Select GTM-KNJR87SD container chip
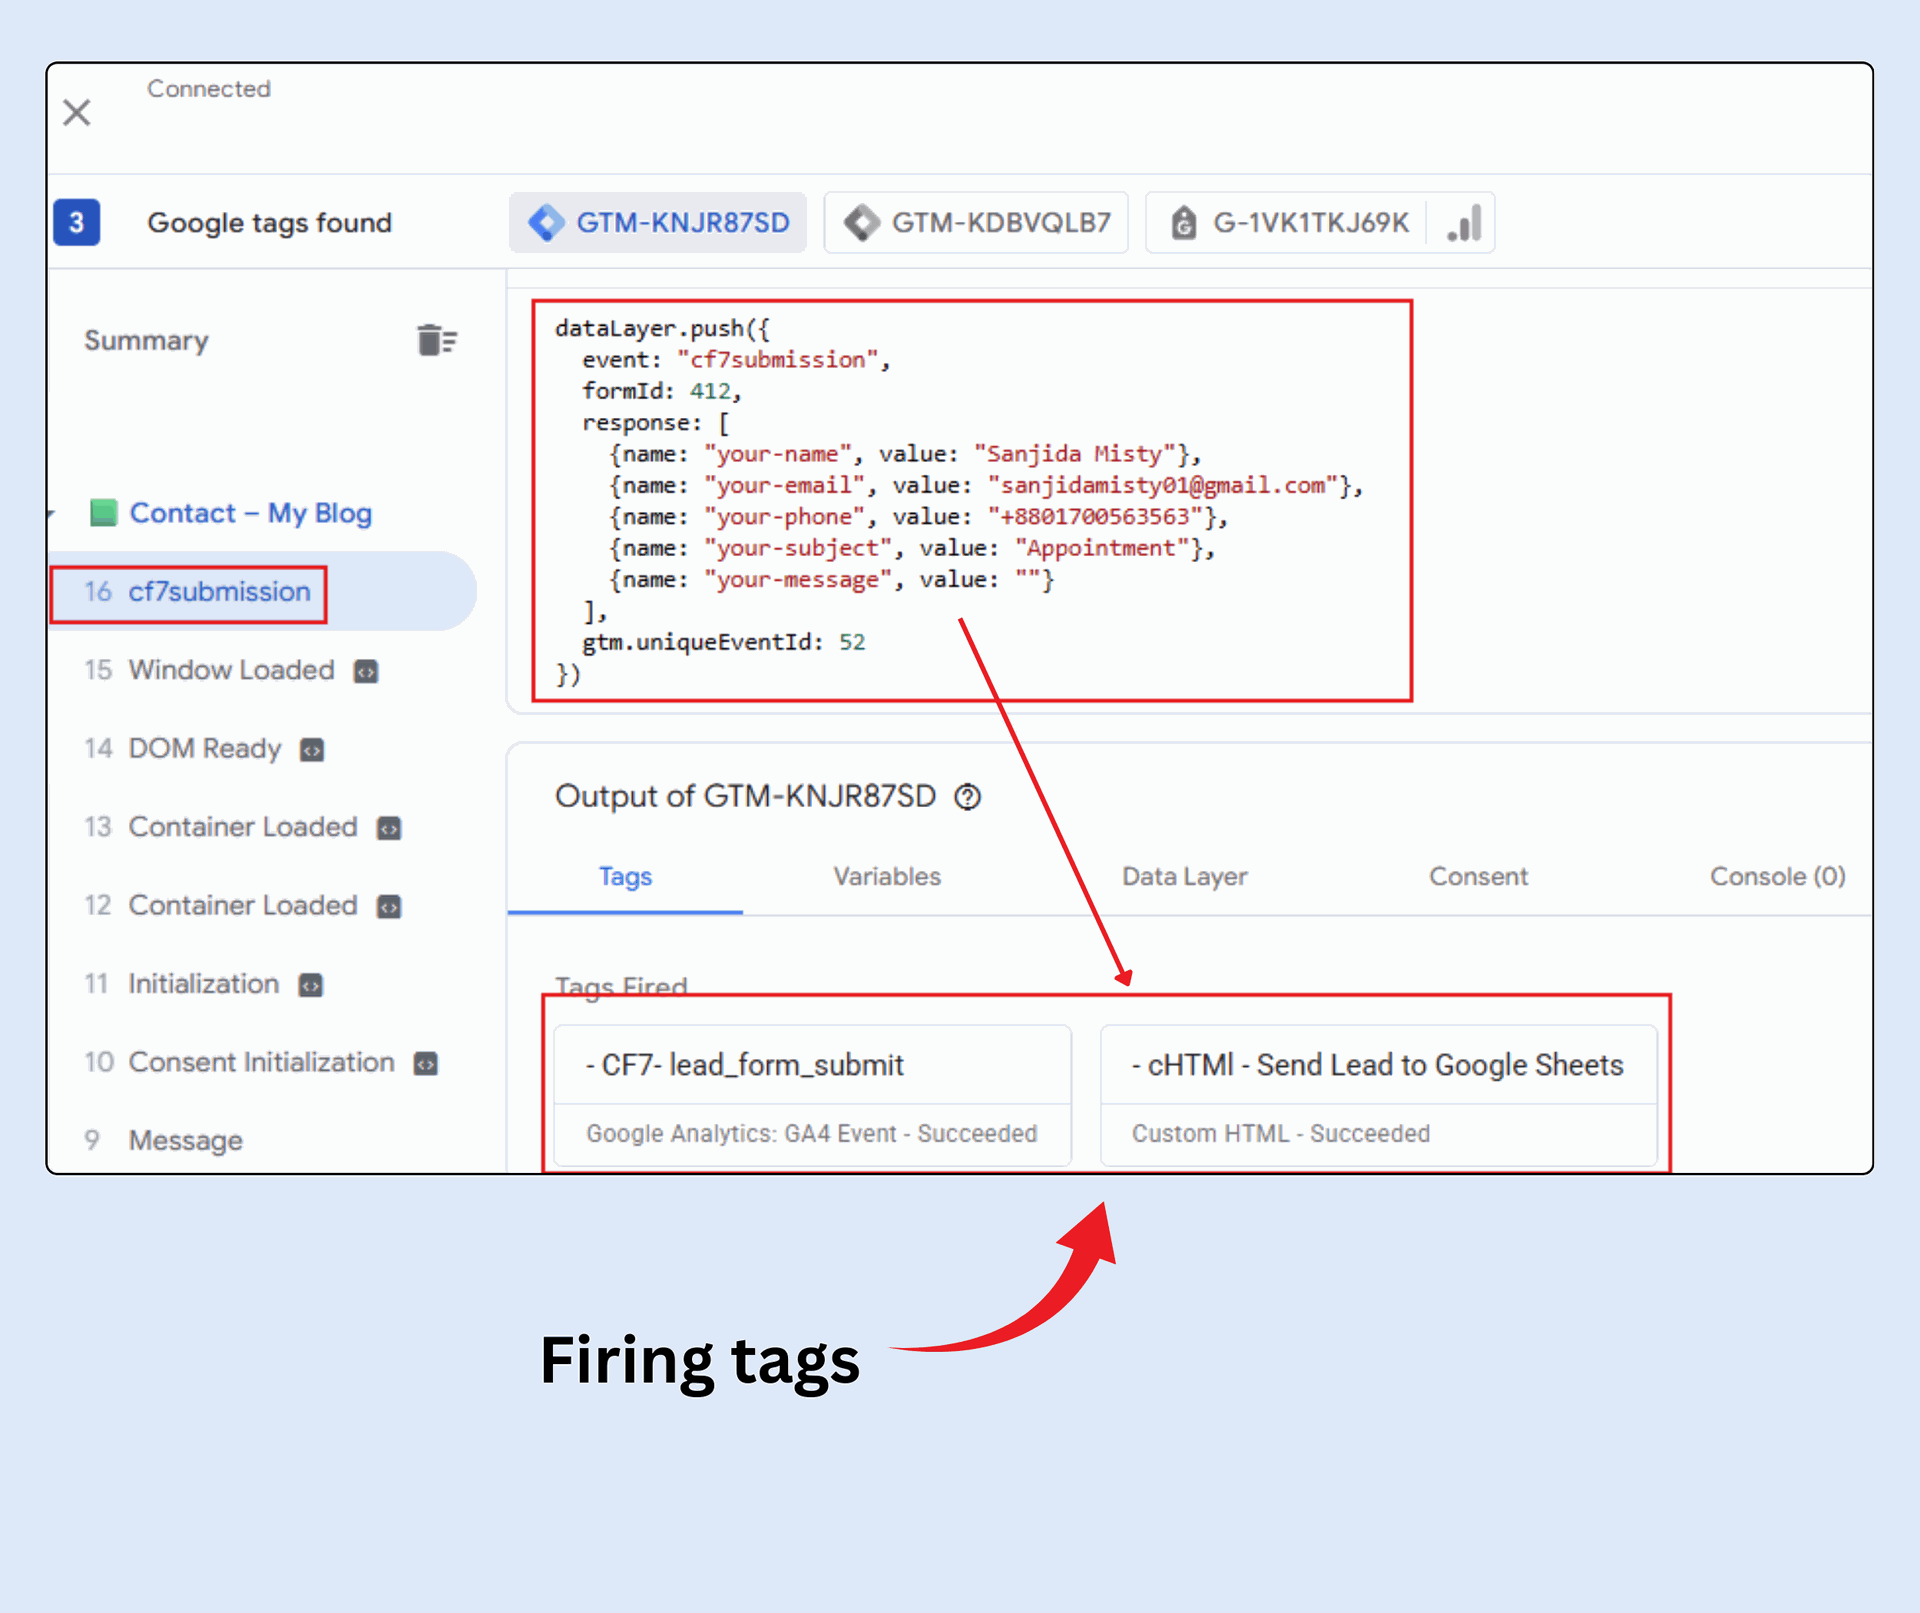 coord(659,222)
